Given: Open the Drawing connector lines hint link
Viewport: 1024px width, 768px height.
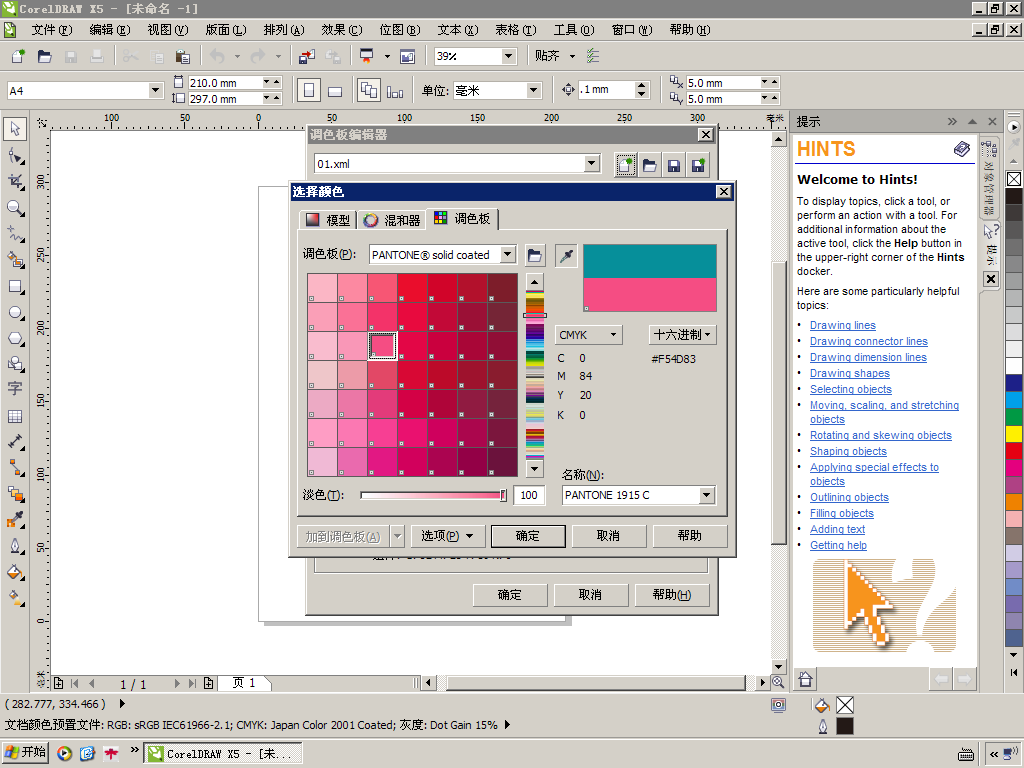Looking at the screenshot, I should (868, 341).
